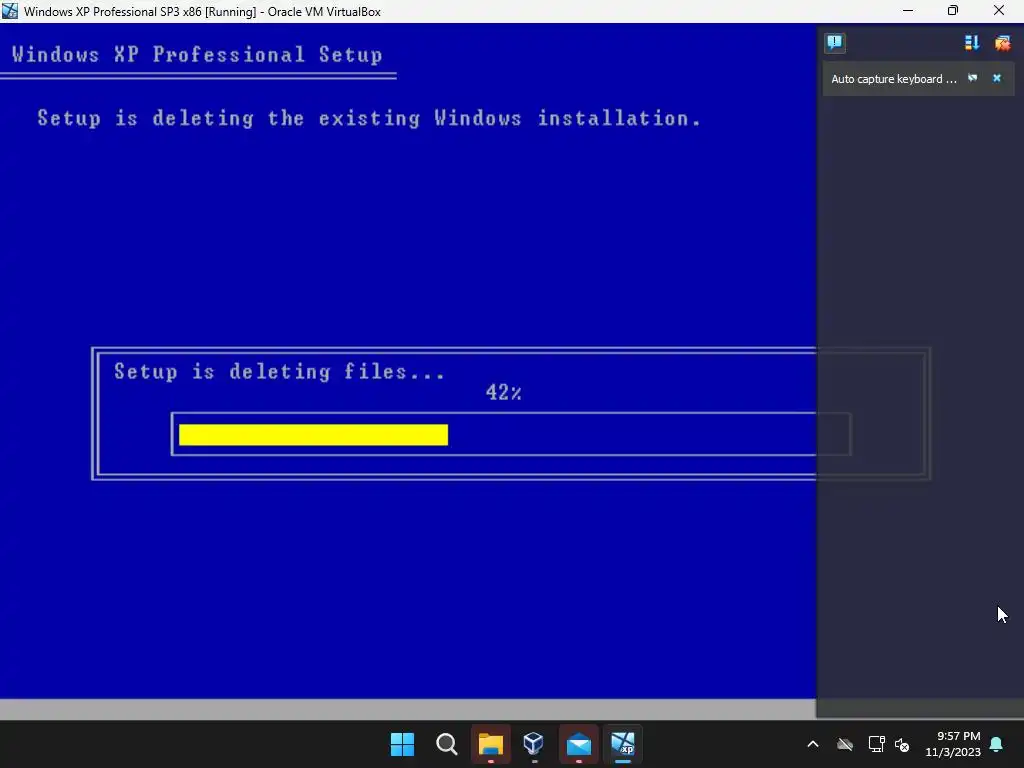Screen dimensions: 1024x768
Task: Close the VirtualBox VM window
Action: click(x=999, y=11)
